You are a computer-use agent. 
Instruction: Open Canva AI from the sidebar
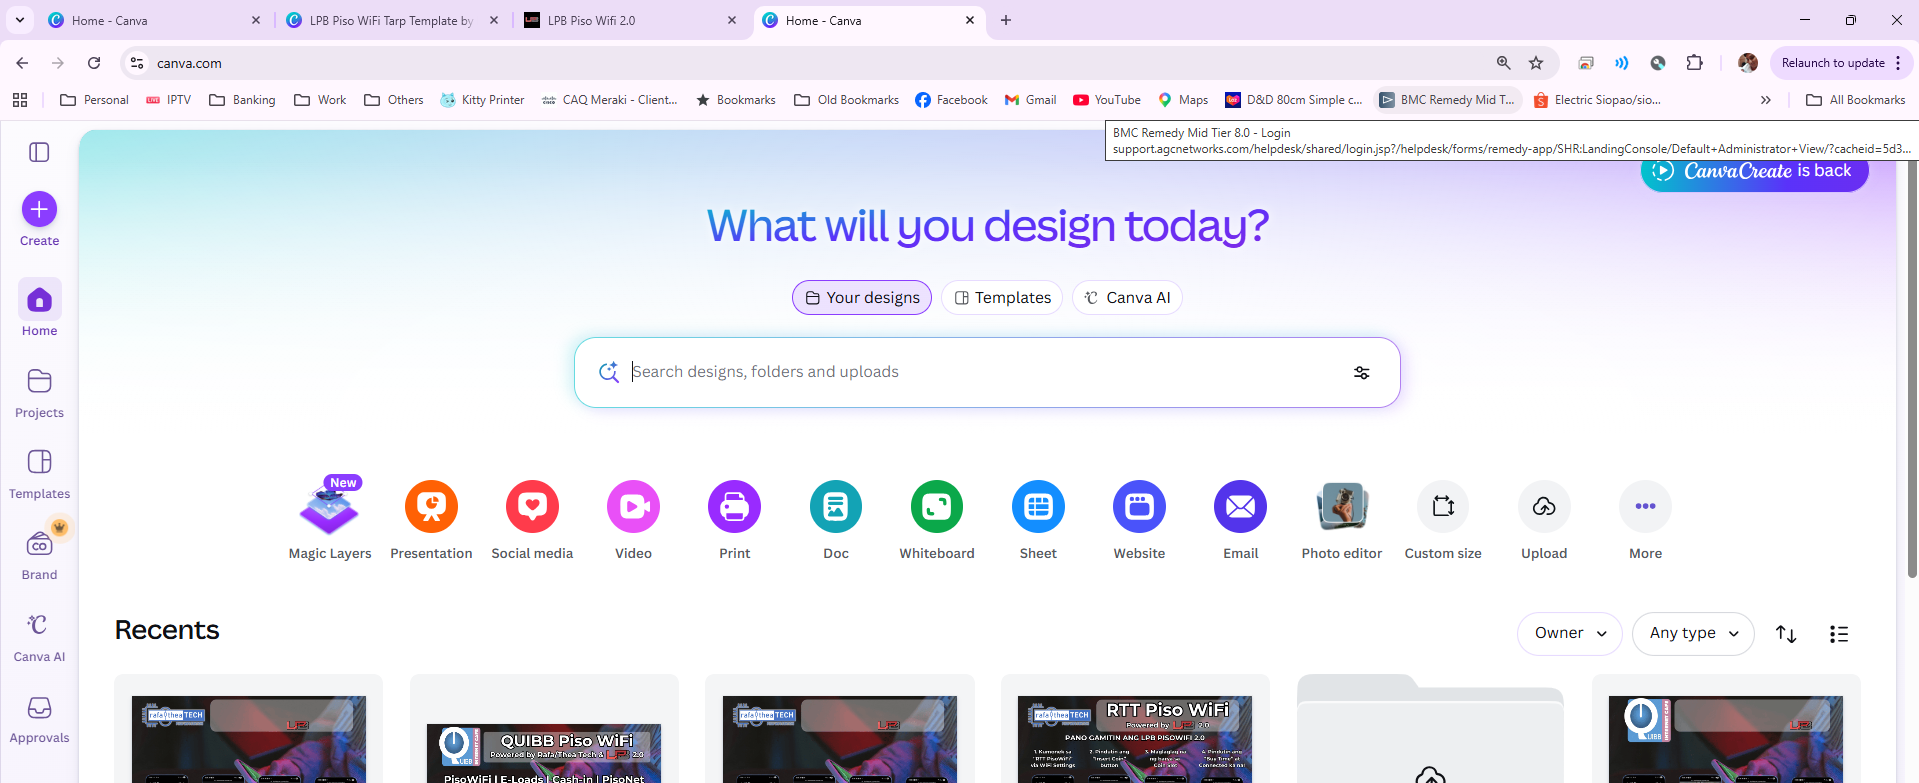pos(39,637)
